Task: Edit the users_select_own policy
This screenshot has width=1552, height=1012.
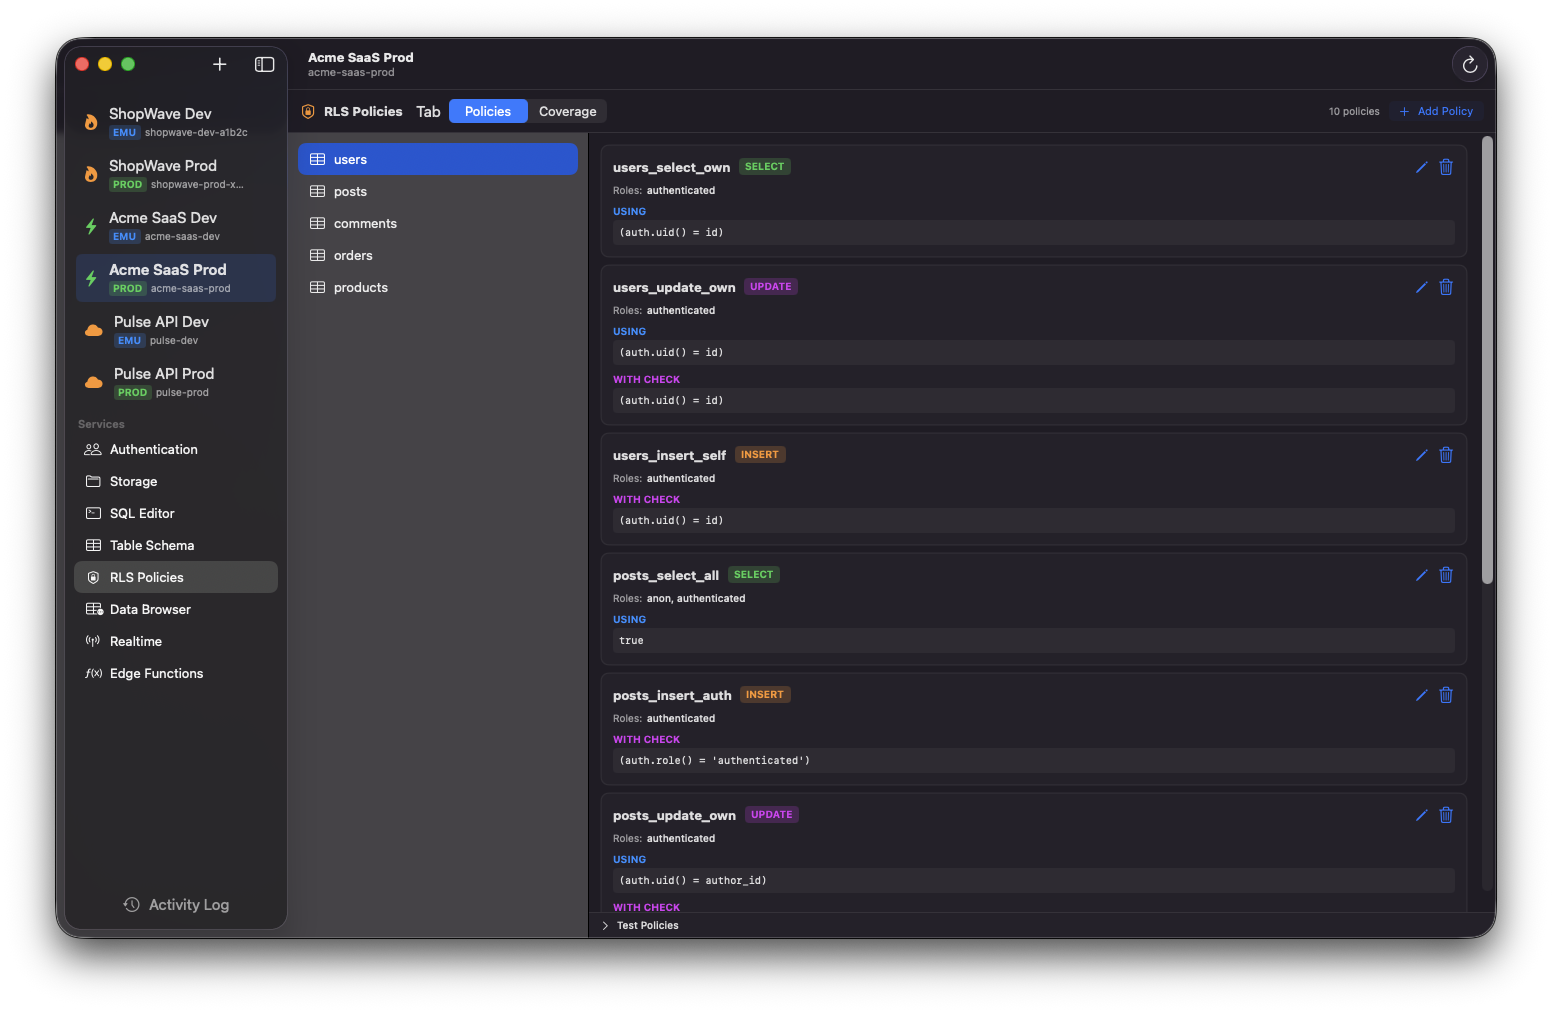Action: tap(1421, 167)
